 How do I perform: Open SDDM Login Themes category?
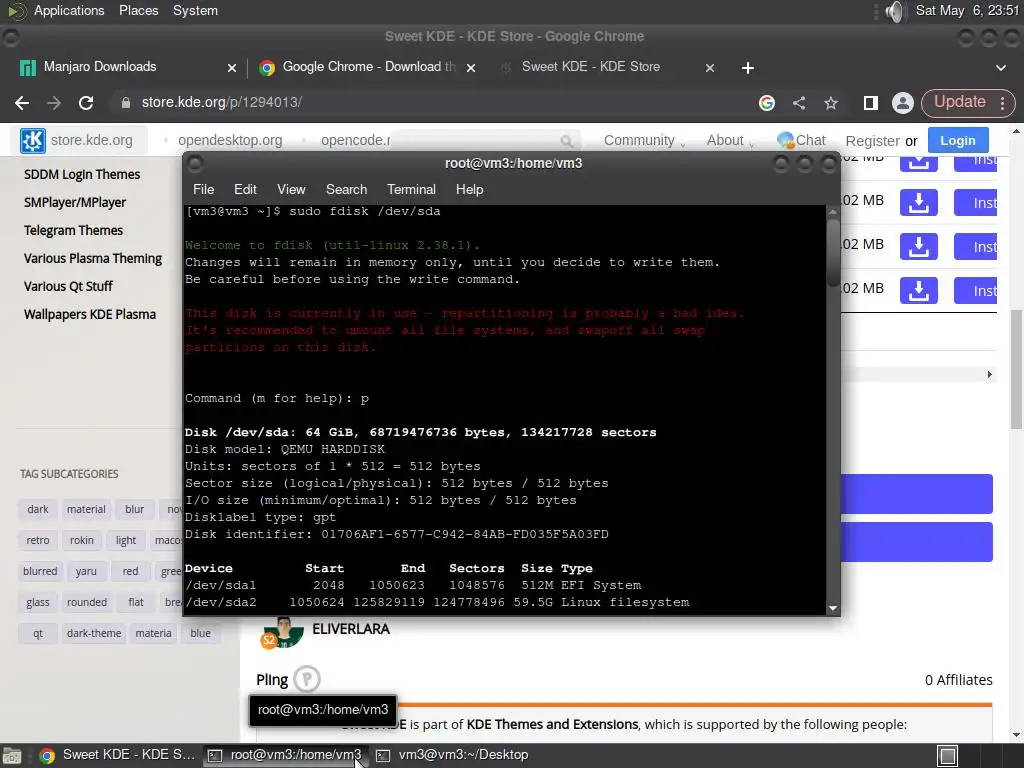click(x=82, y=174)
